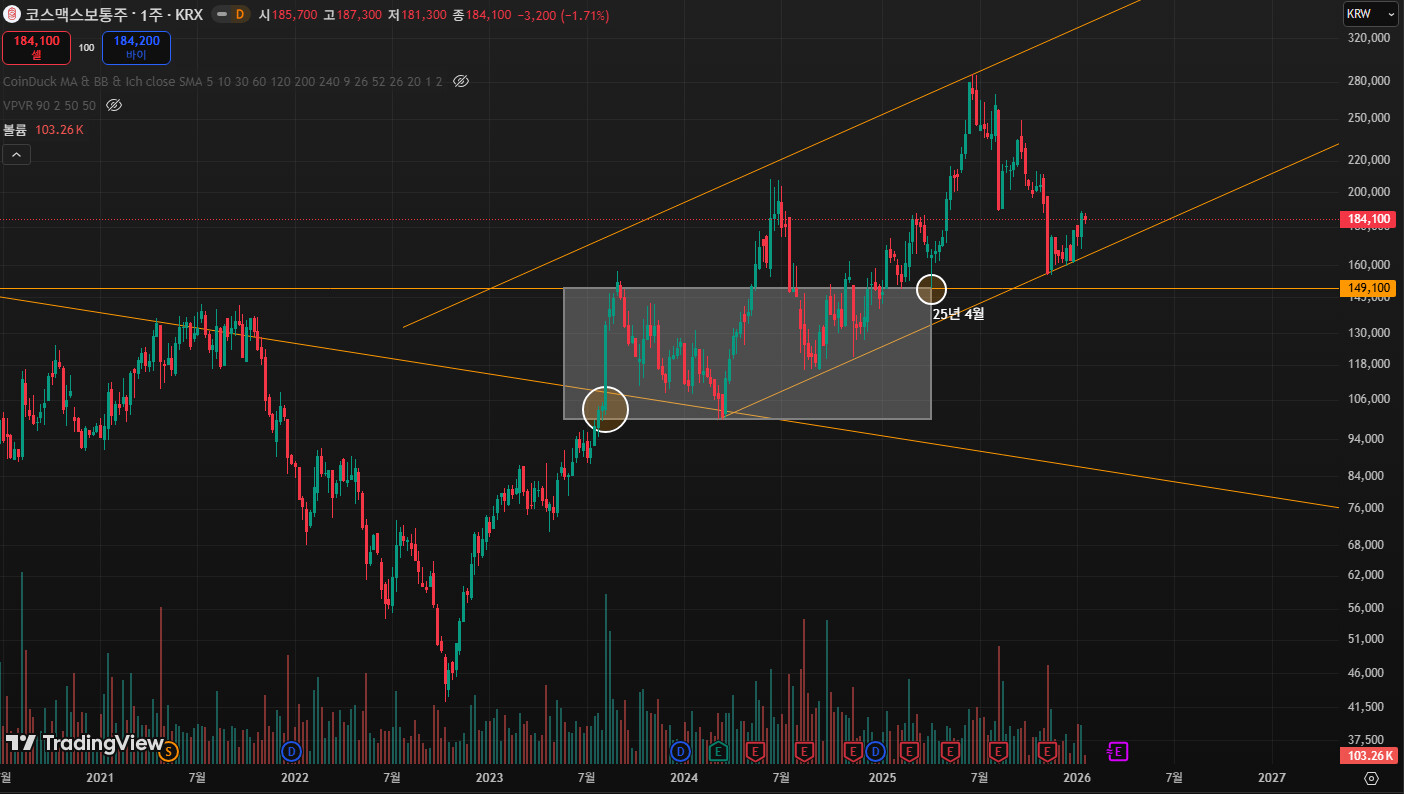Click the 2027 label on the time axis

coord(1271,777)
